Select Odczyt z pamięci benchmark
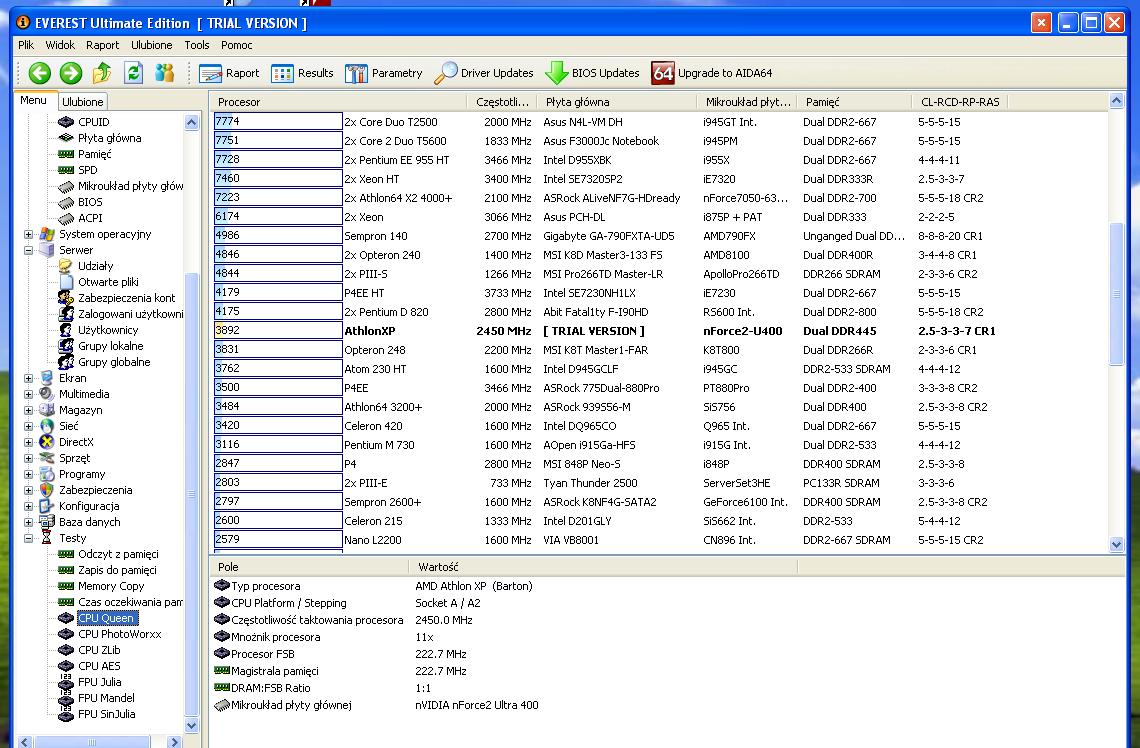Screen dimensions: 1140x748 pyautogui.click(x=118, y=554)
